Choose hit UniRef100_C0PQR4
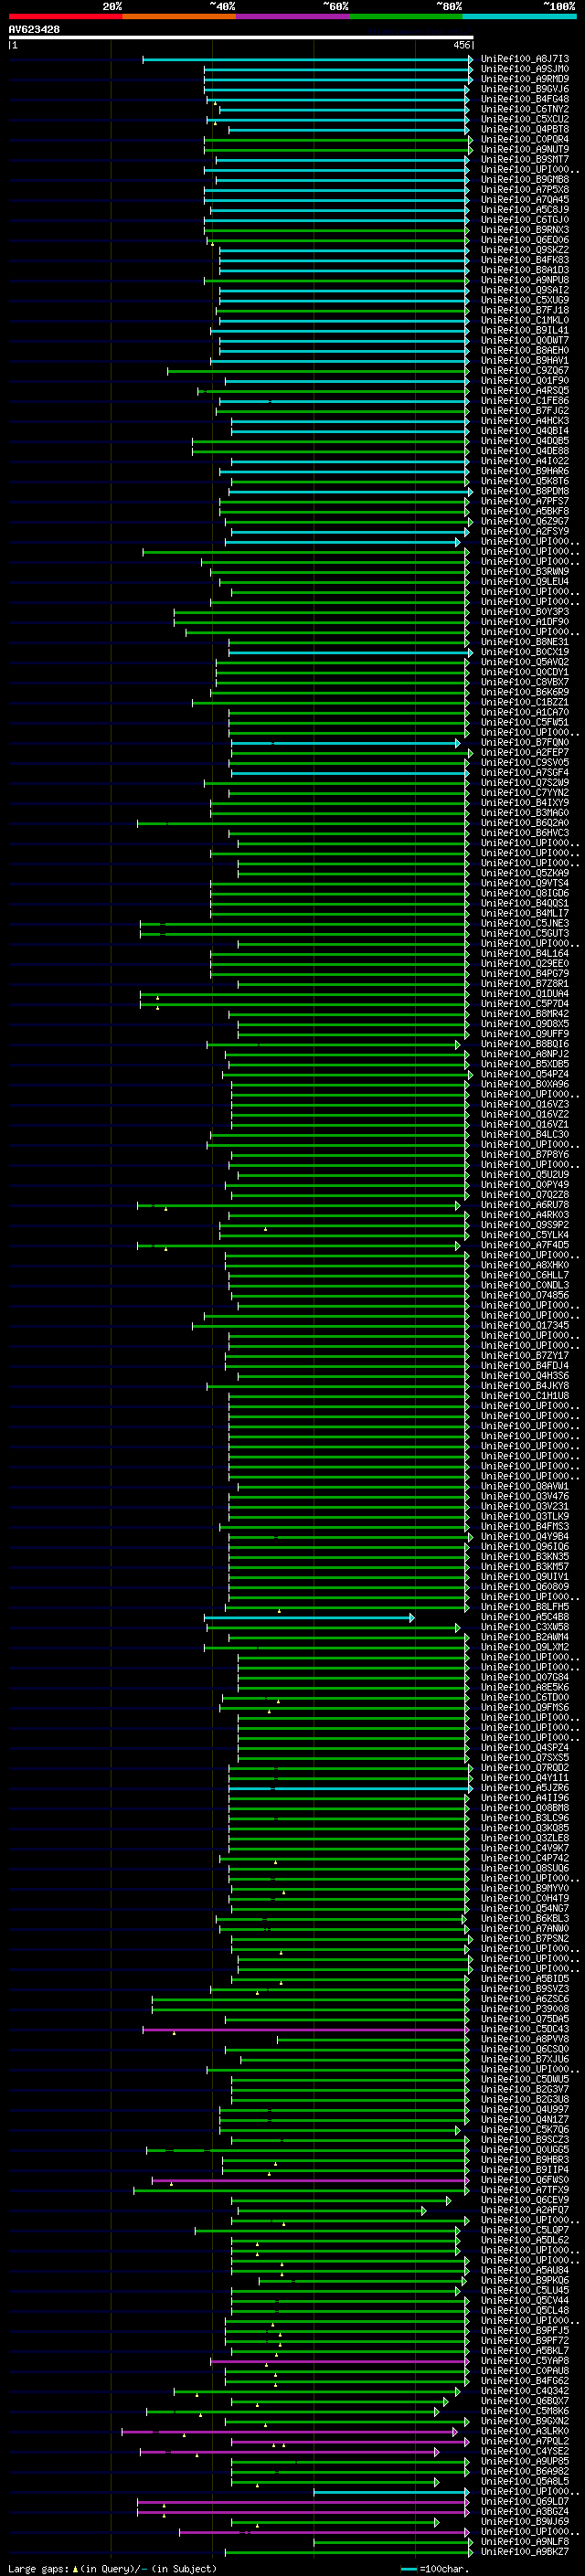This screenshot has height=2576, width=585. [525, 139]
